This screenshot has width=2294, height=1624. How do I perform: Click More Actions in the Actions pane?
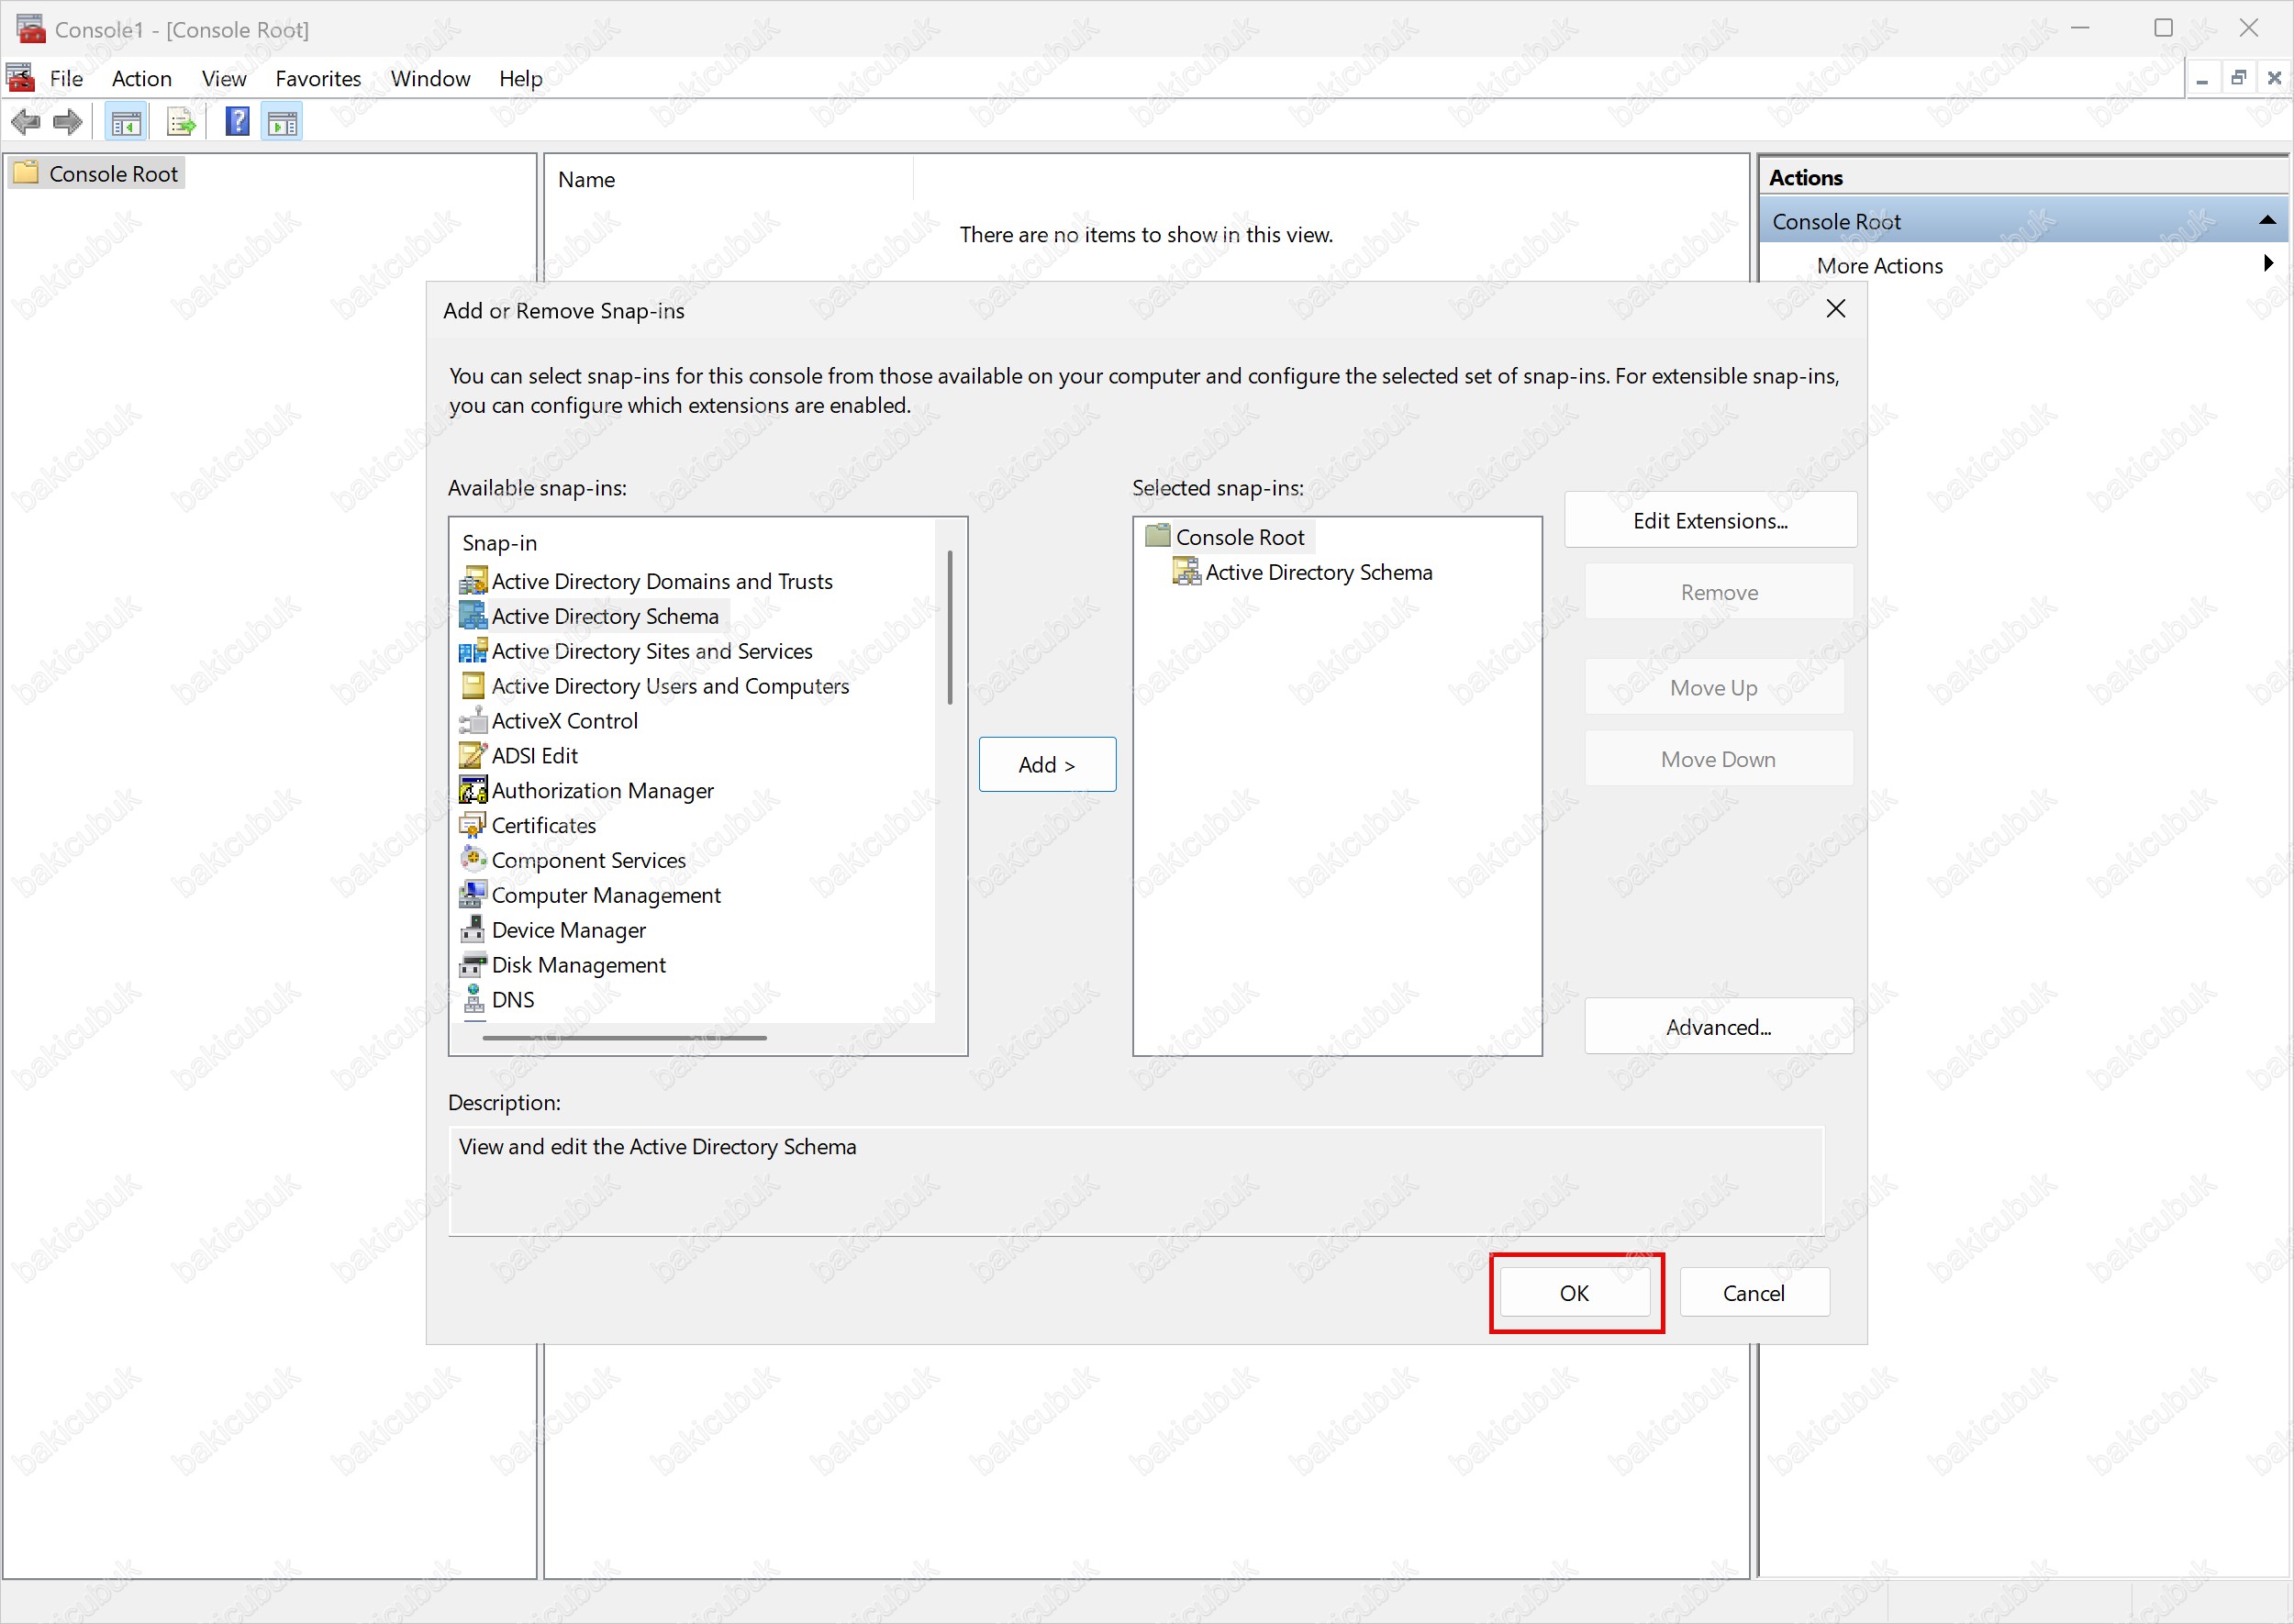coord(1880,265)
